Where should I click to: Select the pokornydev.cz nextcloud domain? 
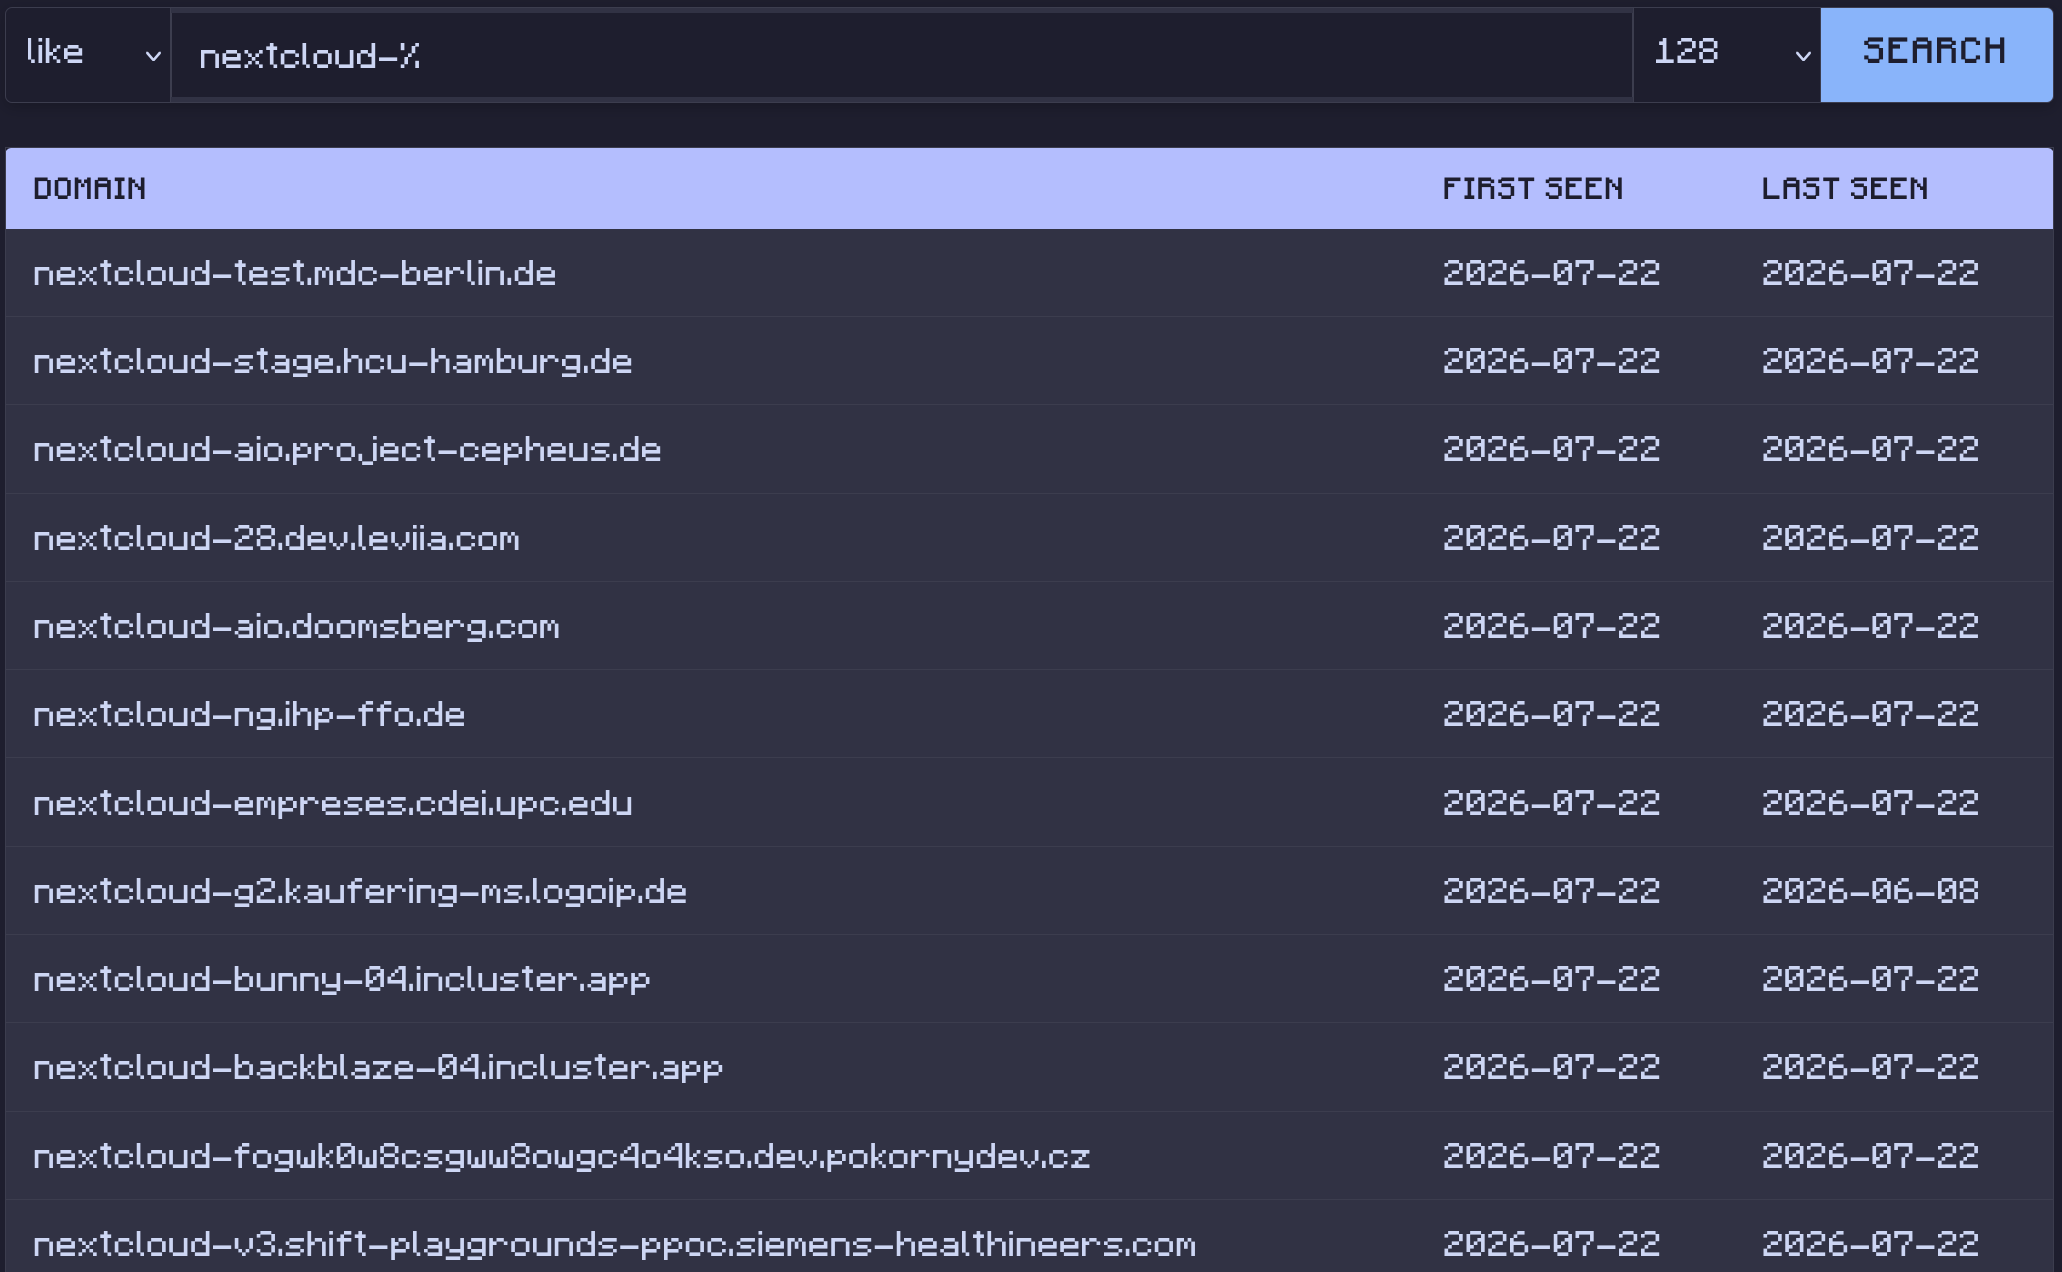pyautogui.click(x=562, y=1156)
